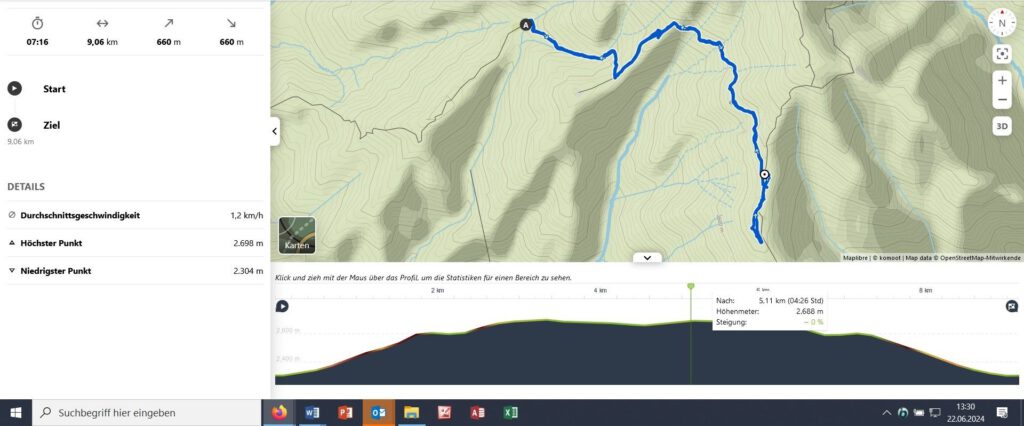Select the Ziel waypoint in sidebar
1024x426 pixels.
point(52,125)
